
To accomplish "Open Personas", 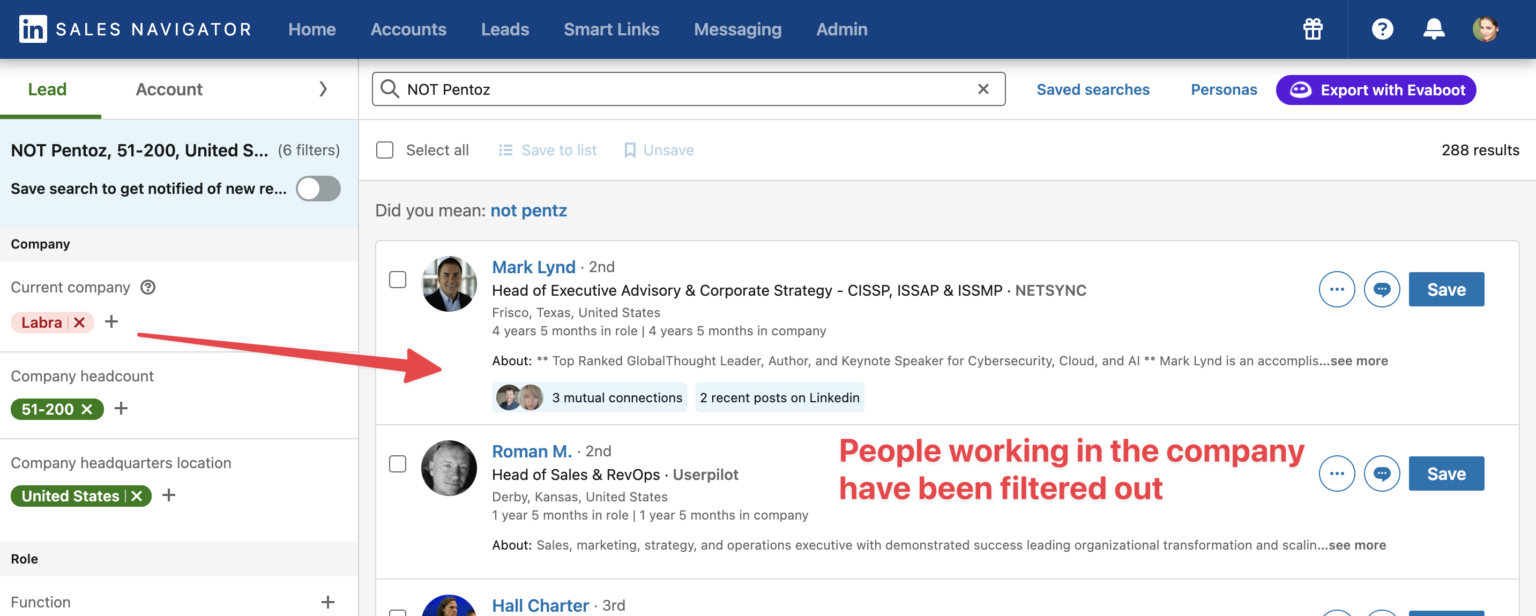I will [1224, 89].
